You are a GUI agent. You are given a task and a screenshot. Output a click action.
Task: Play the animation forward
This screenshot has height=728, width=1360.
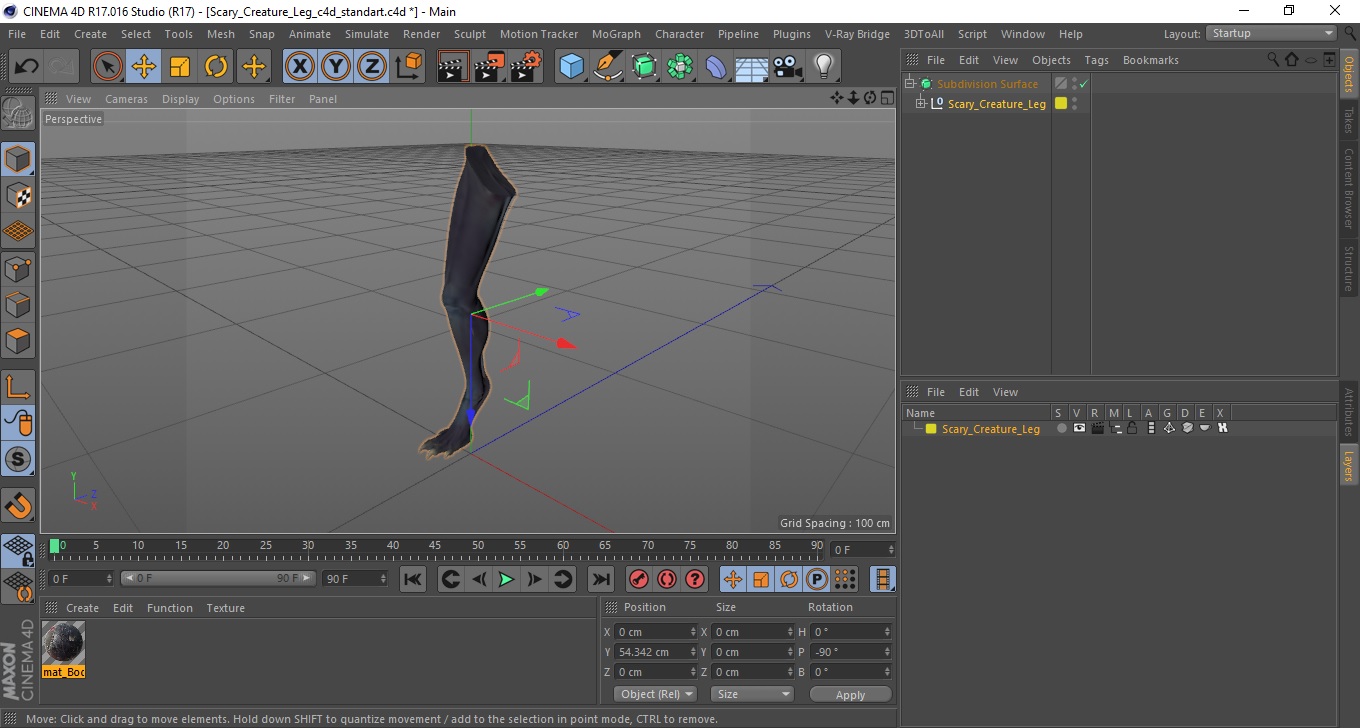tap(507, 579)
